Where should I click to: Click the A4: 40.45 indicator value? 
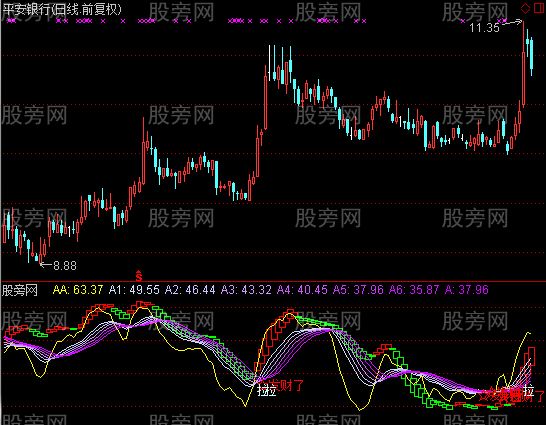point(302,290)
